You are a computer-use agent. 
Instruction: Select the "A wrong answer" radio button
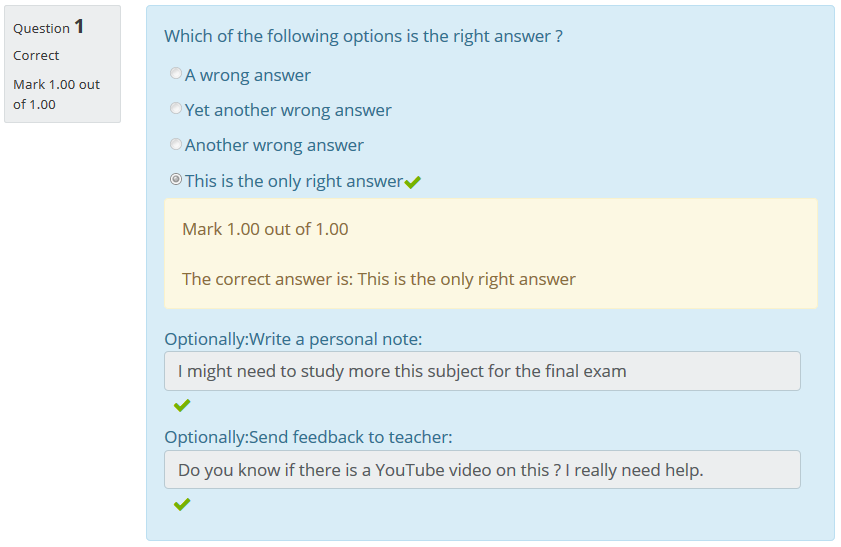(176, 74)
